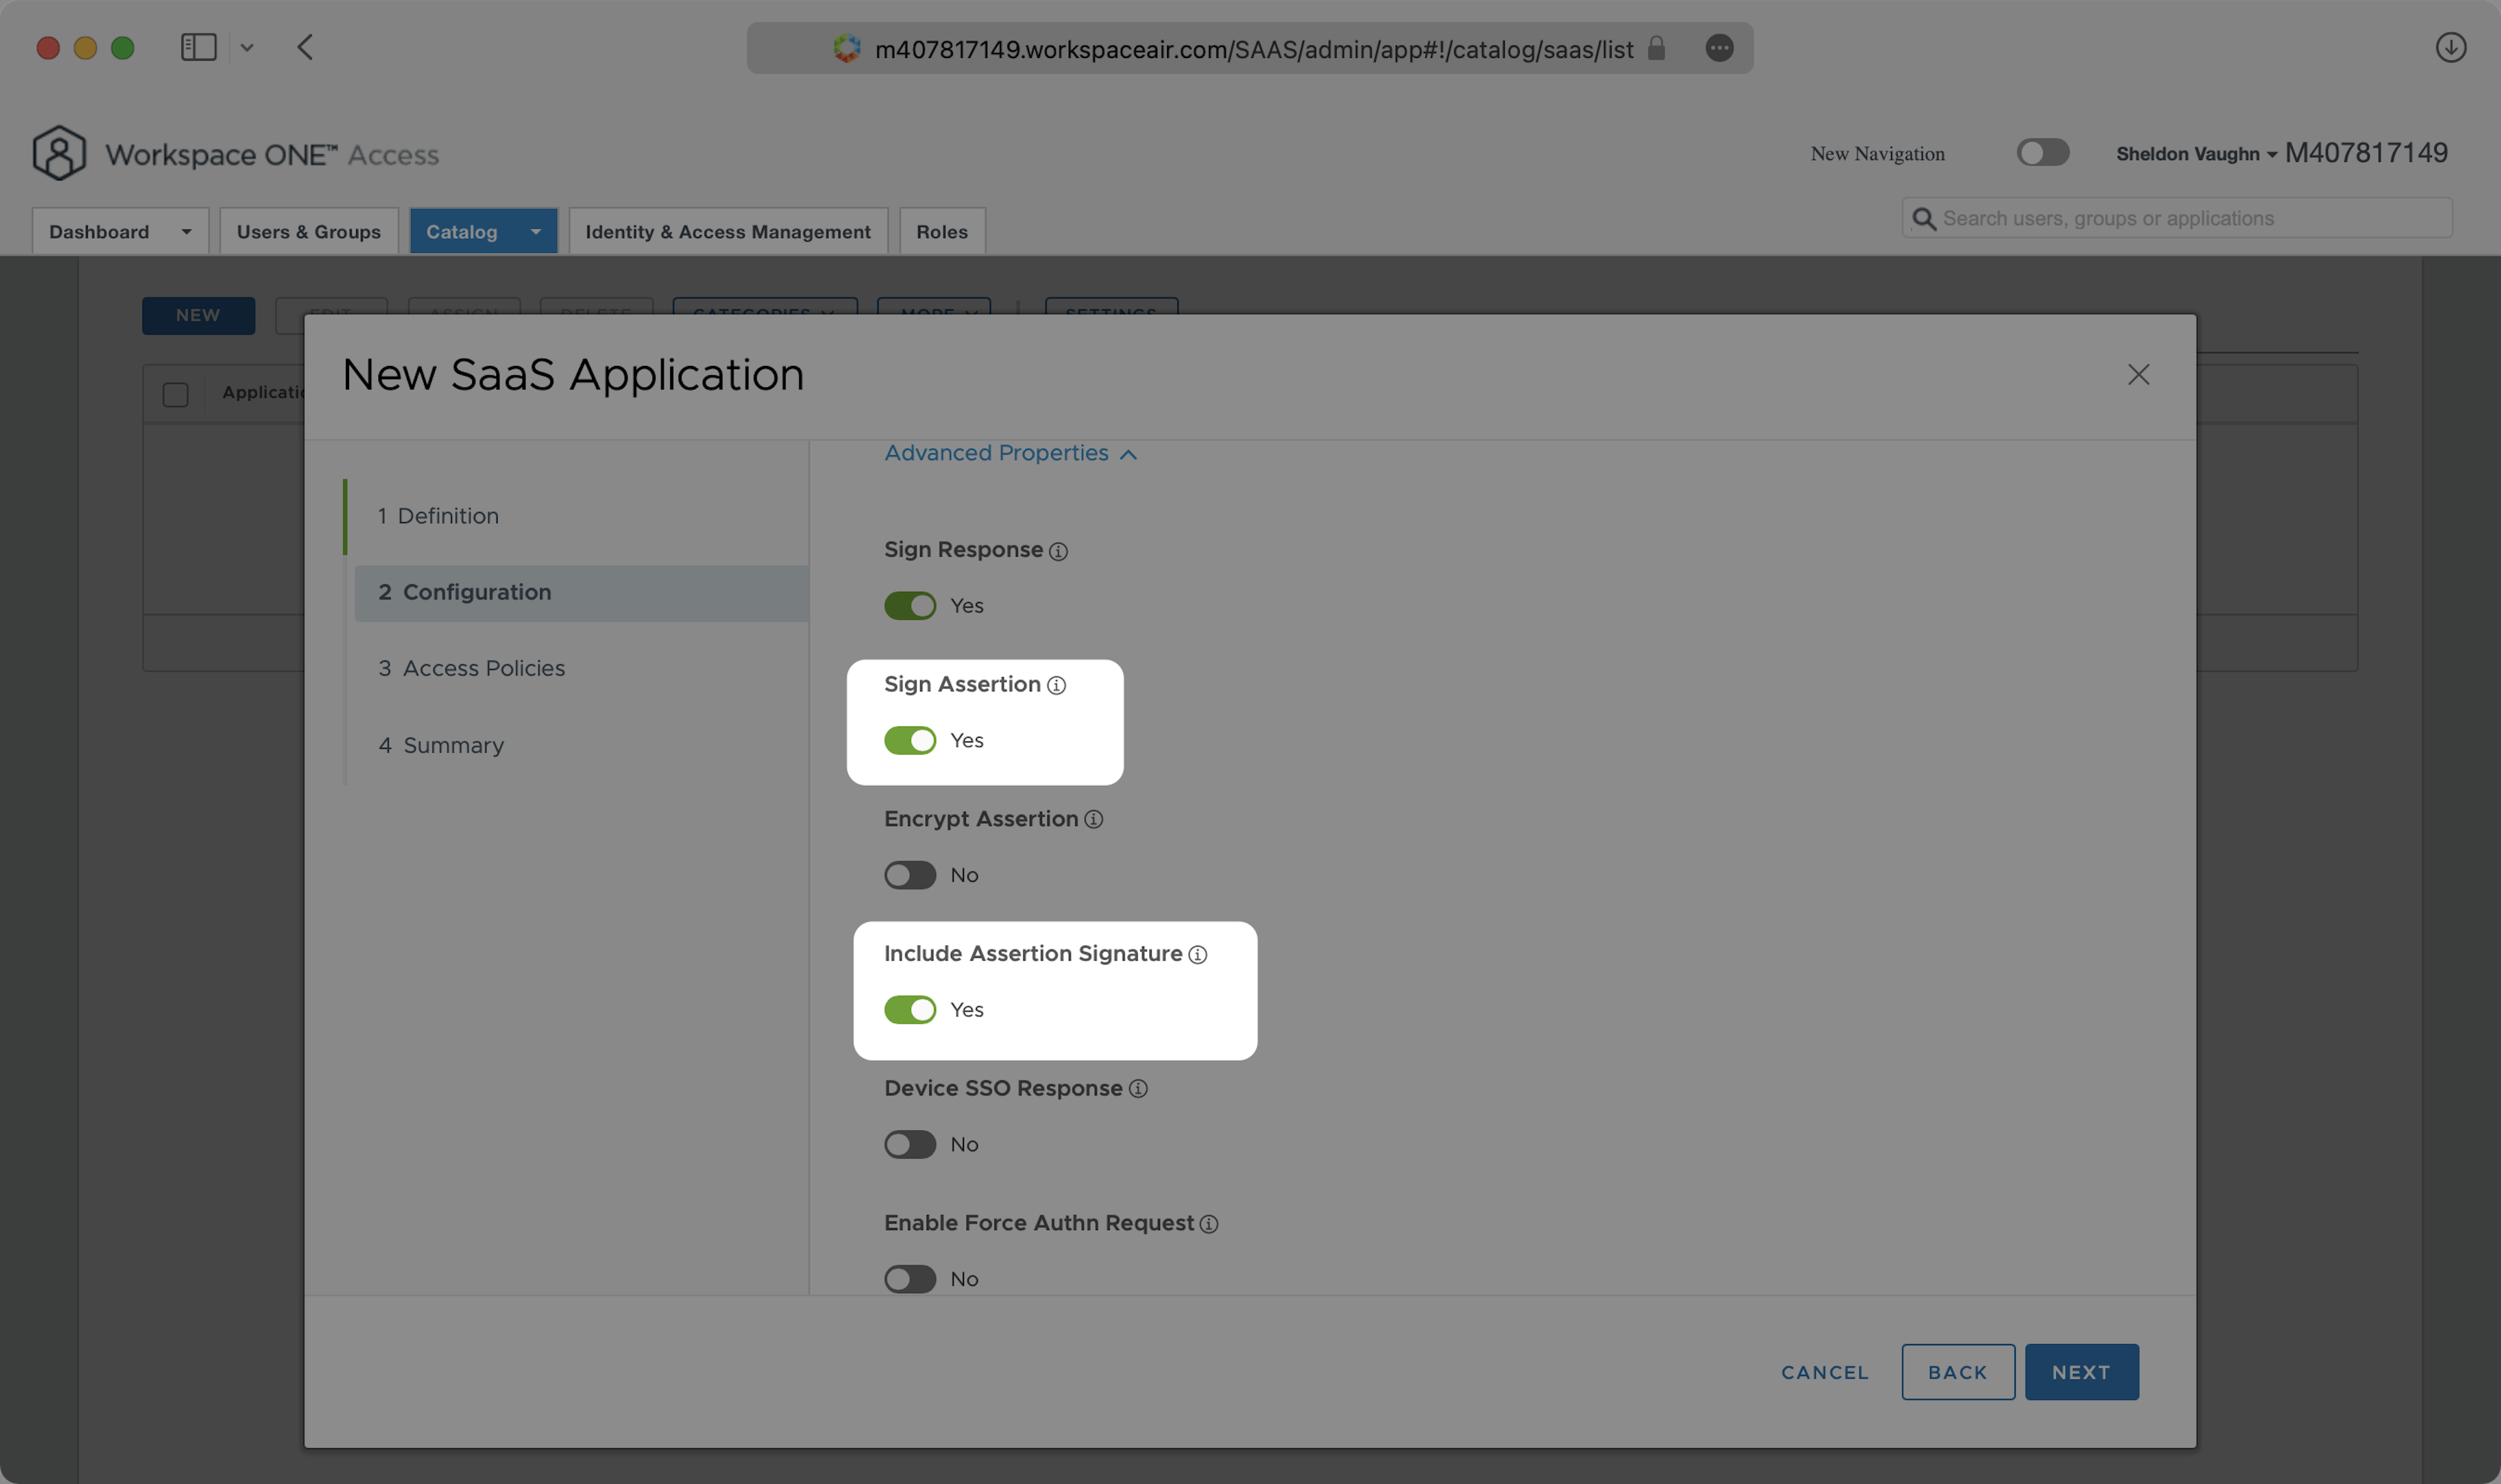This screenshot has height=1484, width=2501.
Task: Enable the Encrypt Assertion toggle
Action: point(909,875)
